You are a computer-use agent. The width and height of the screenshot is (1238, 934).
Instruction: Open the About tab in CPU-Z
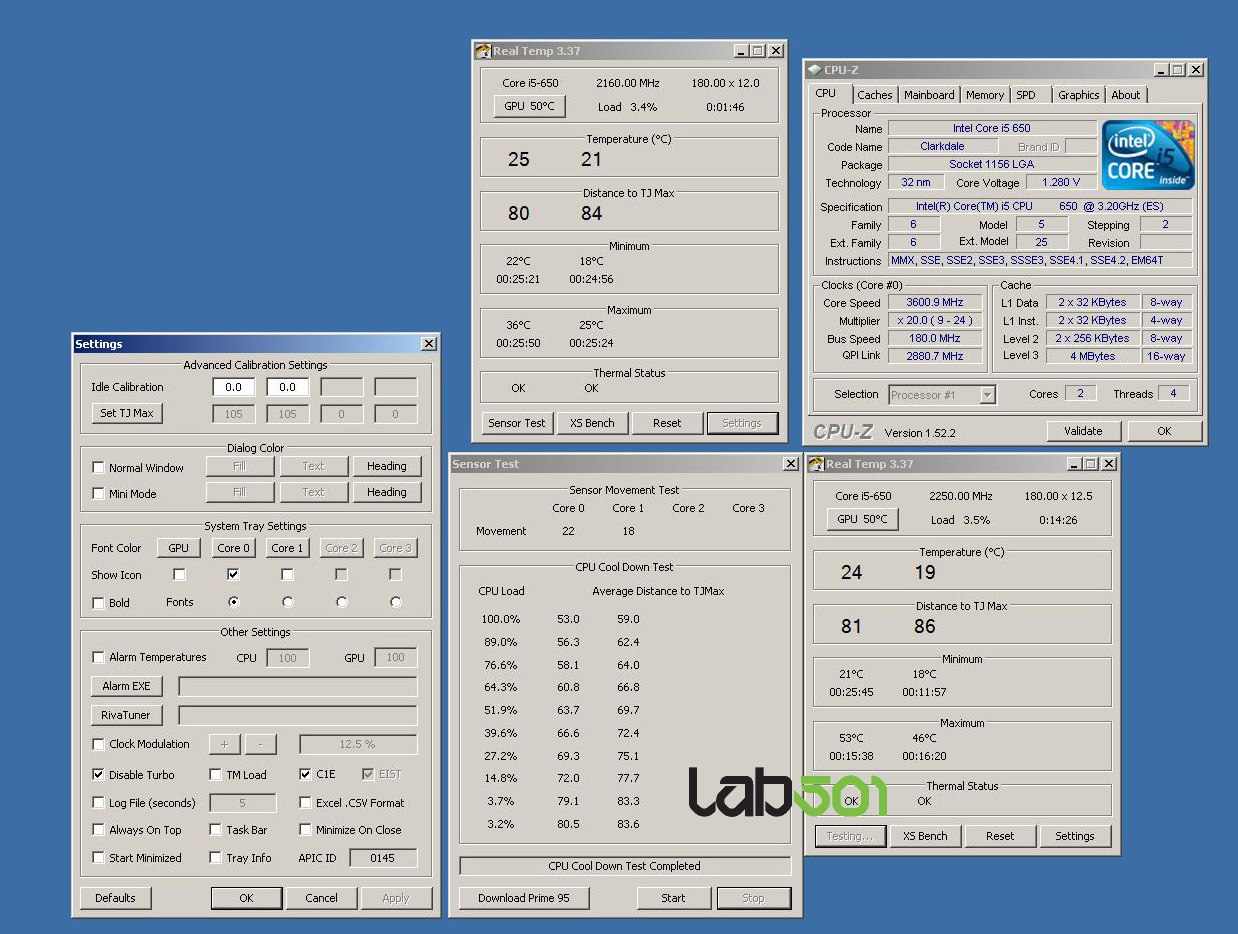(x=1126, y=95)
